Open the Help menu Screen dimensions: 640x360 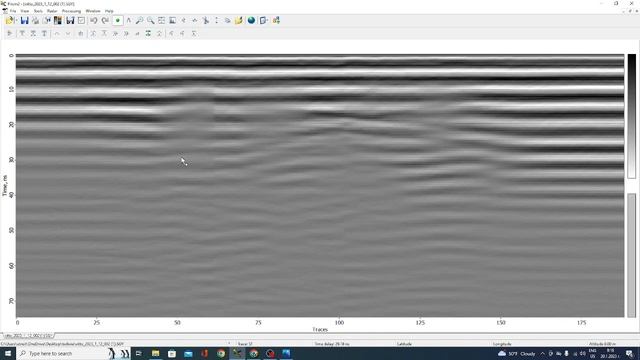pos(109,11)
